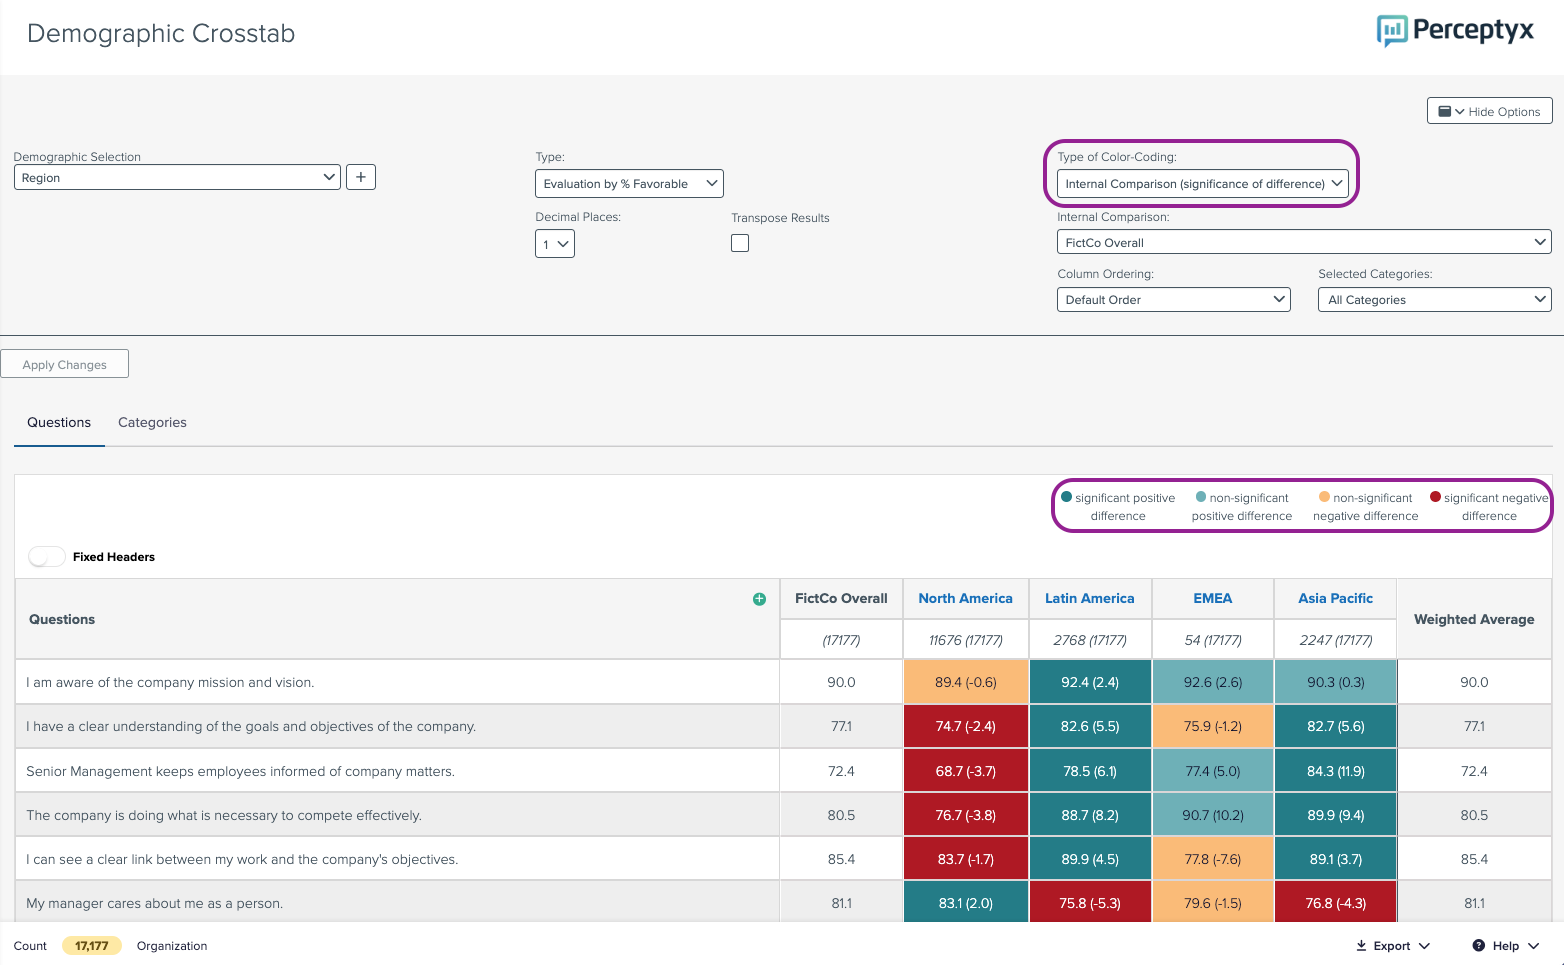
Task: Open the Column Ordering Default Order dropdown
Action: point(1174,299)
